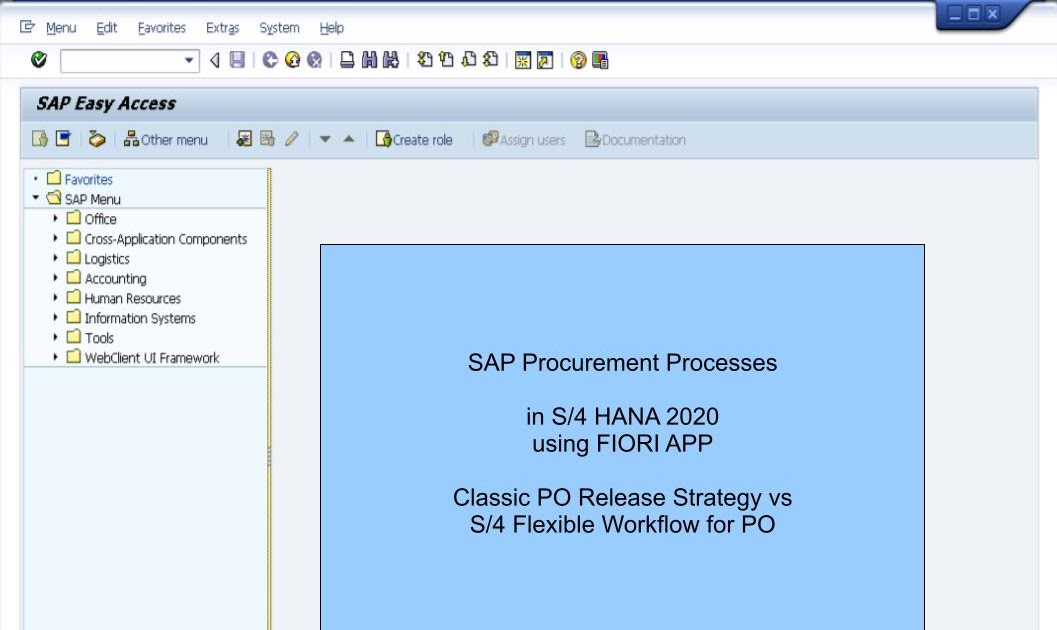This screenshot has width=1057, height=630.
Task: Click the Find Next icon
Action: click(389, 61)
